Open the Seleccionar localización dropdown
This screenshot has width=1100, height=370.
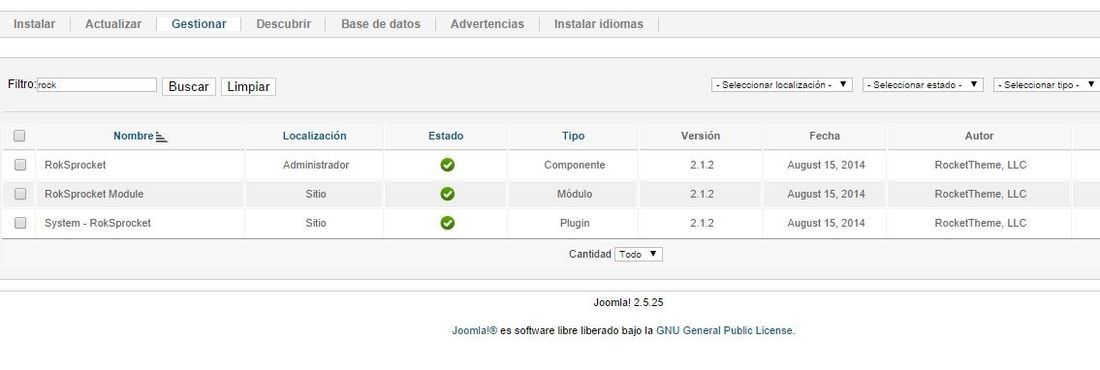click(x=782, y=84)
